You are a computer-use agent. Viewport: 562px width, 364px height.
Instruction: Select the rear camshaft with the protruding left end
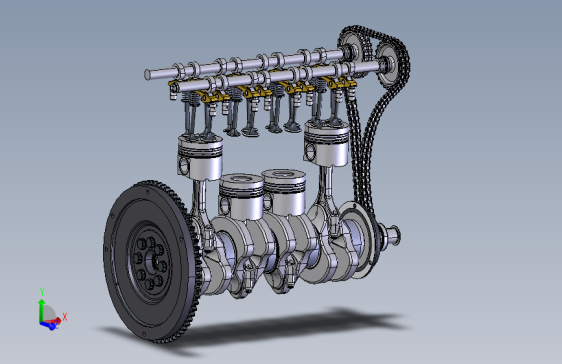(x=244, y=65)
